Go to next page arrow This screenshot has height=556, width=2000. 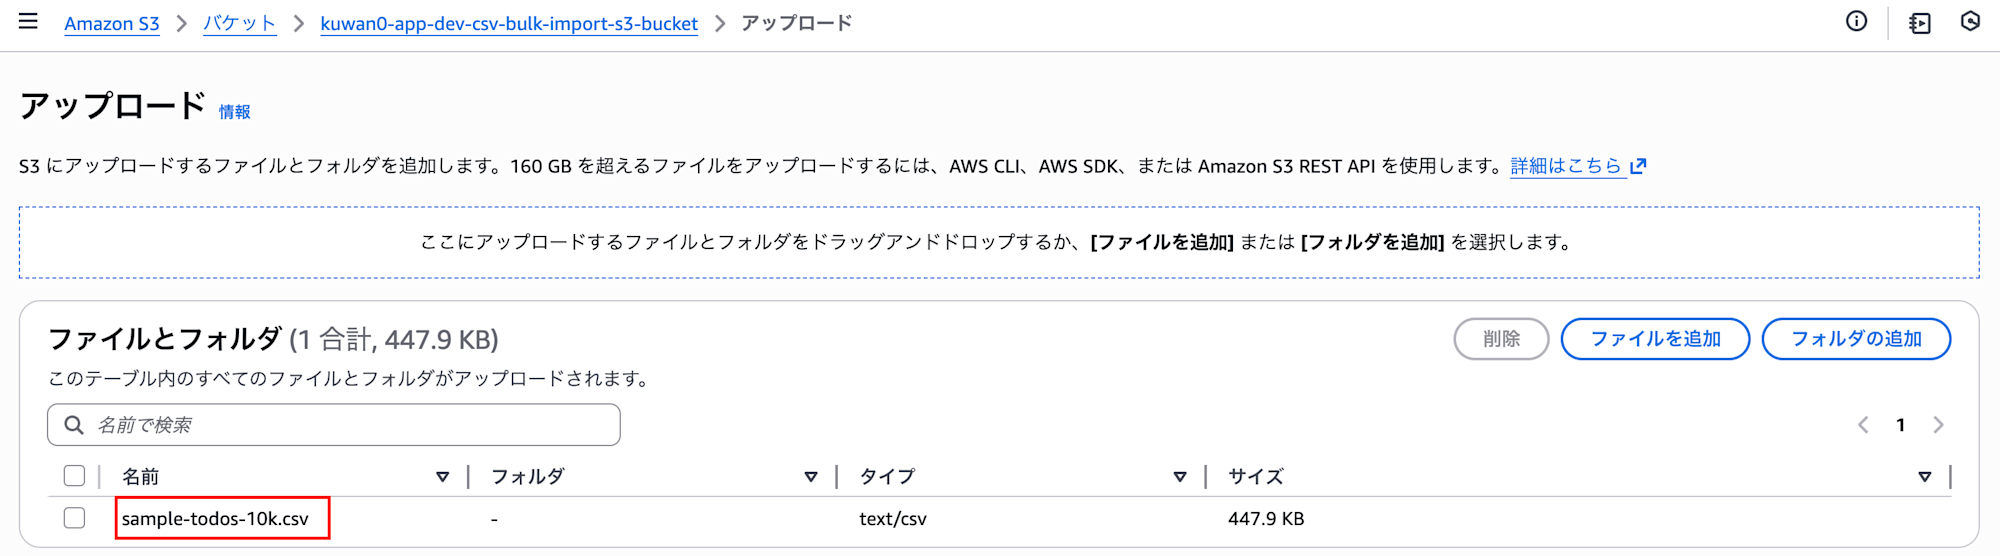(1938, 425)
